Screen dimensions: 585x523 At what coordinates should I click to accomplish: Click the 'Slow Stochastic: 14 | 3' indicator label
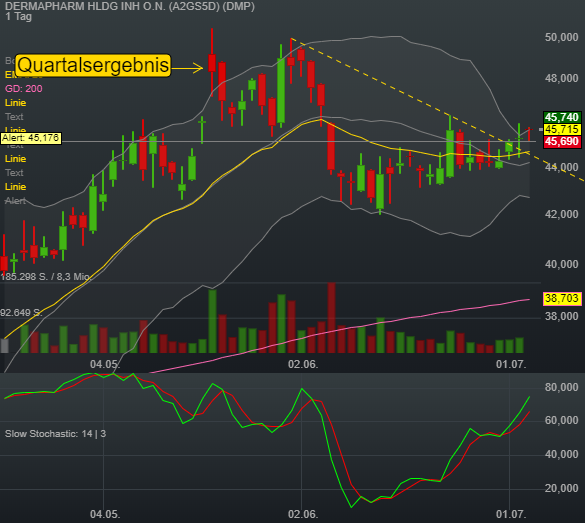pos(55,434)
